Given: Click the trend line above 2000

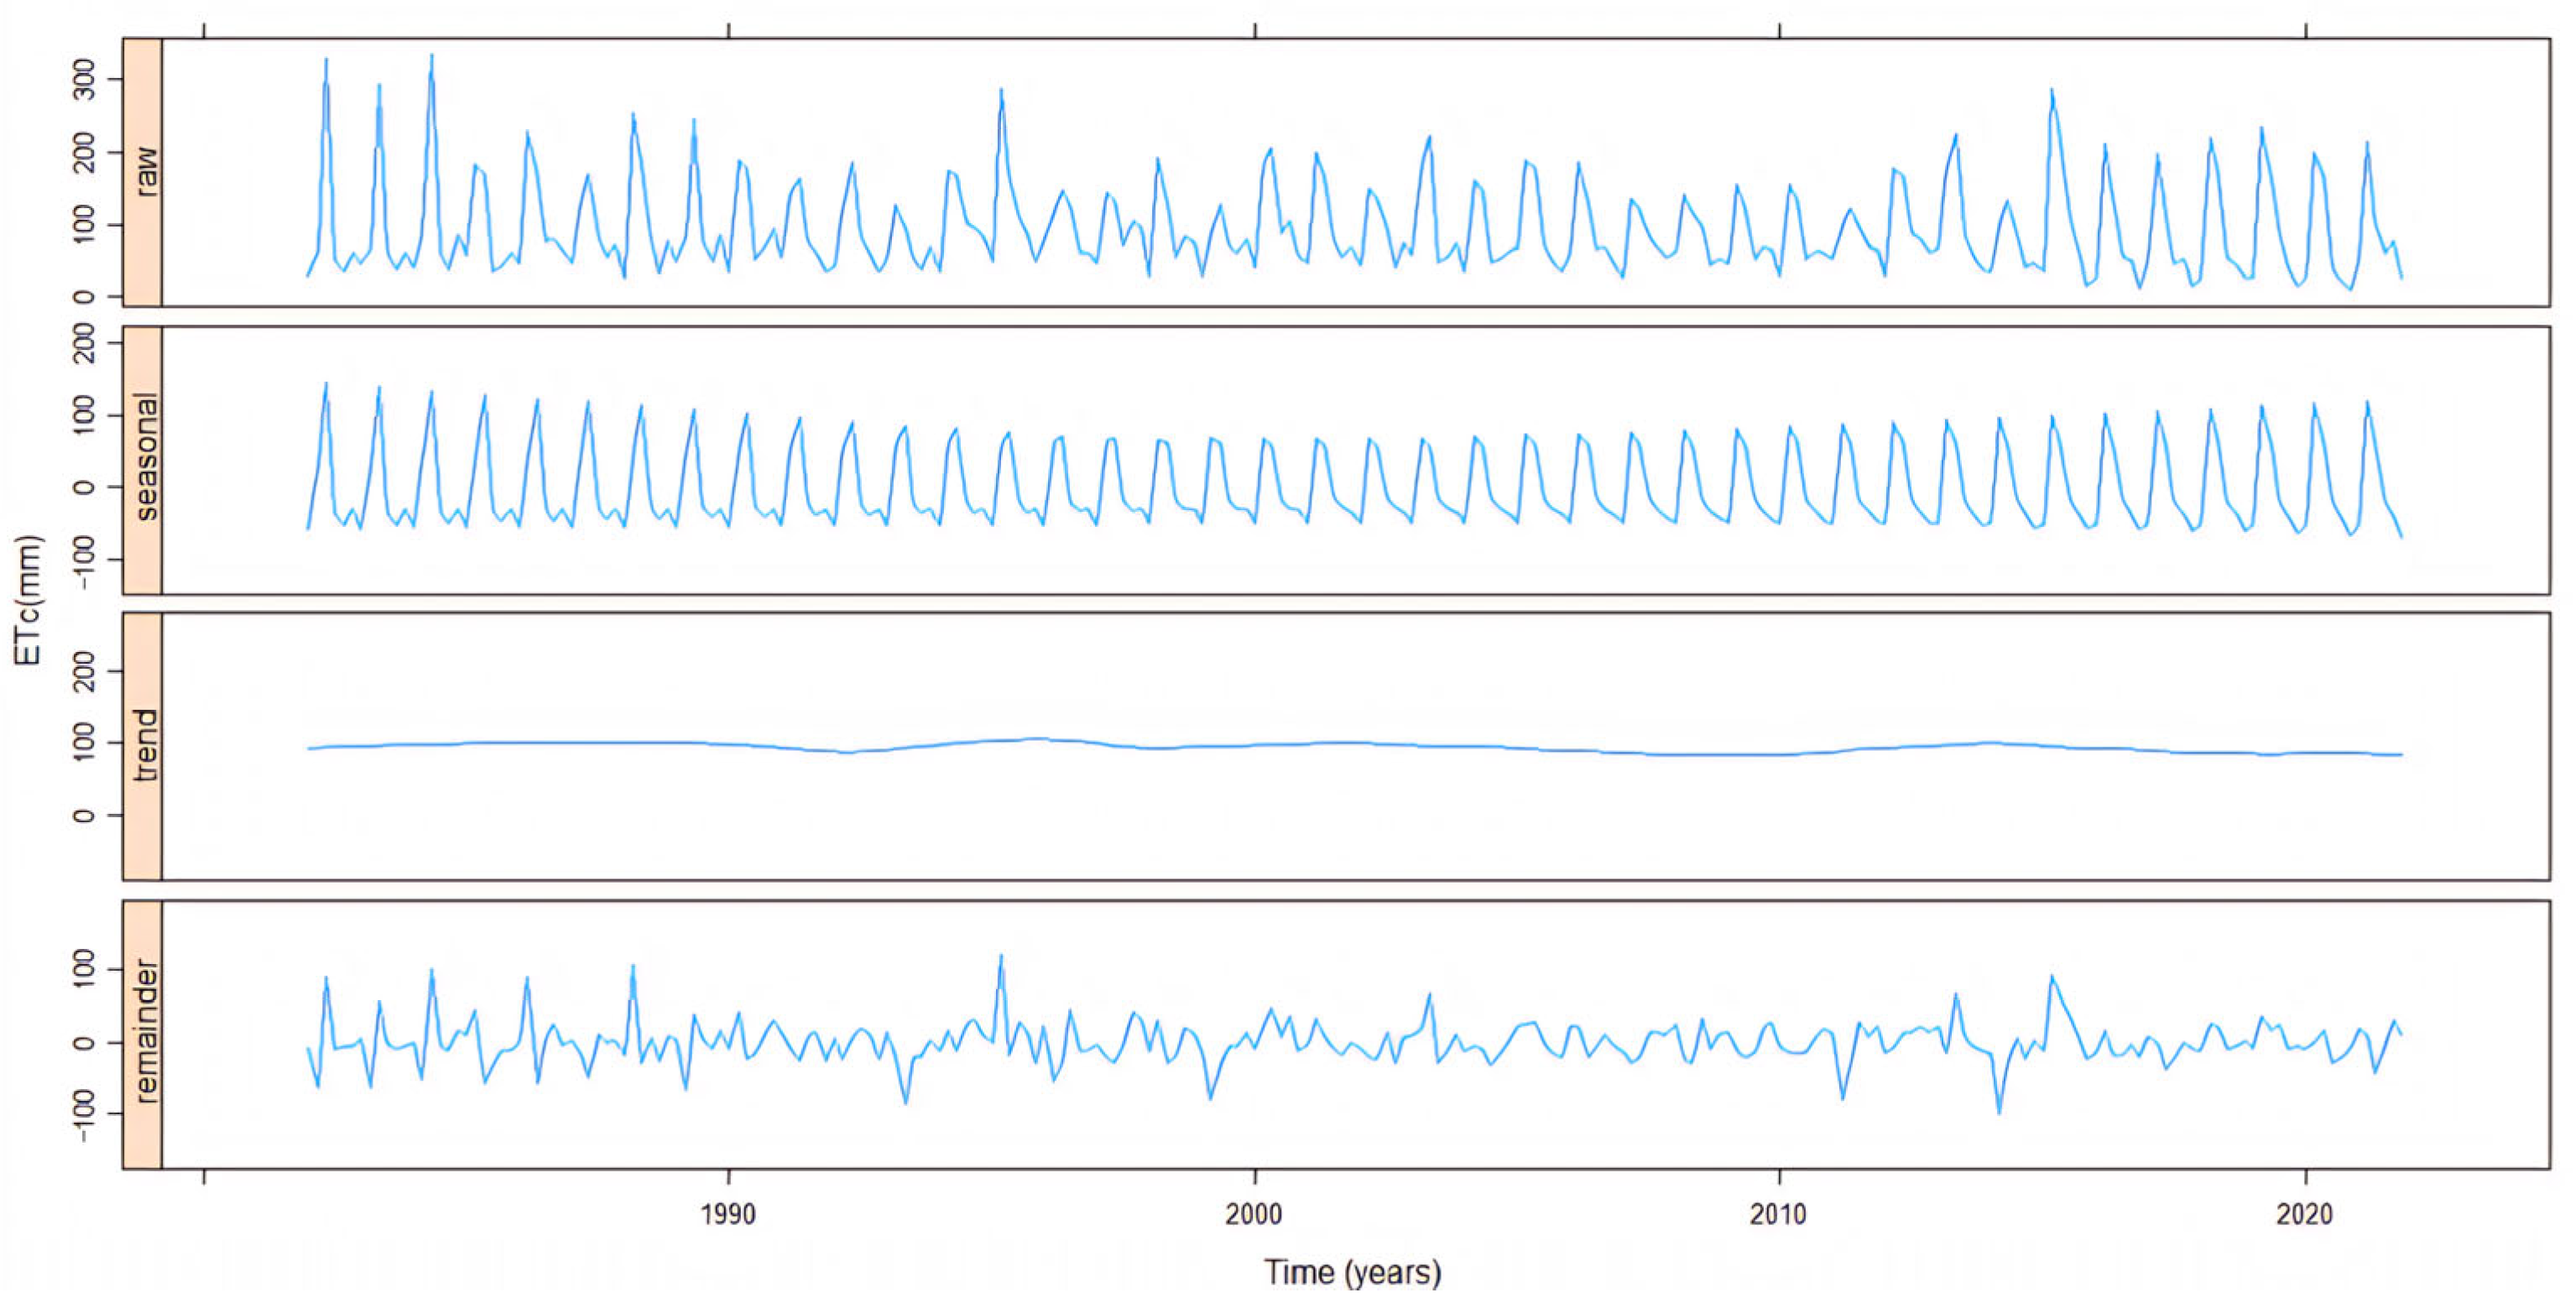Looking at the screenshot, I should (x=1254, y=745).
